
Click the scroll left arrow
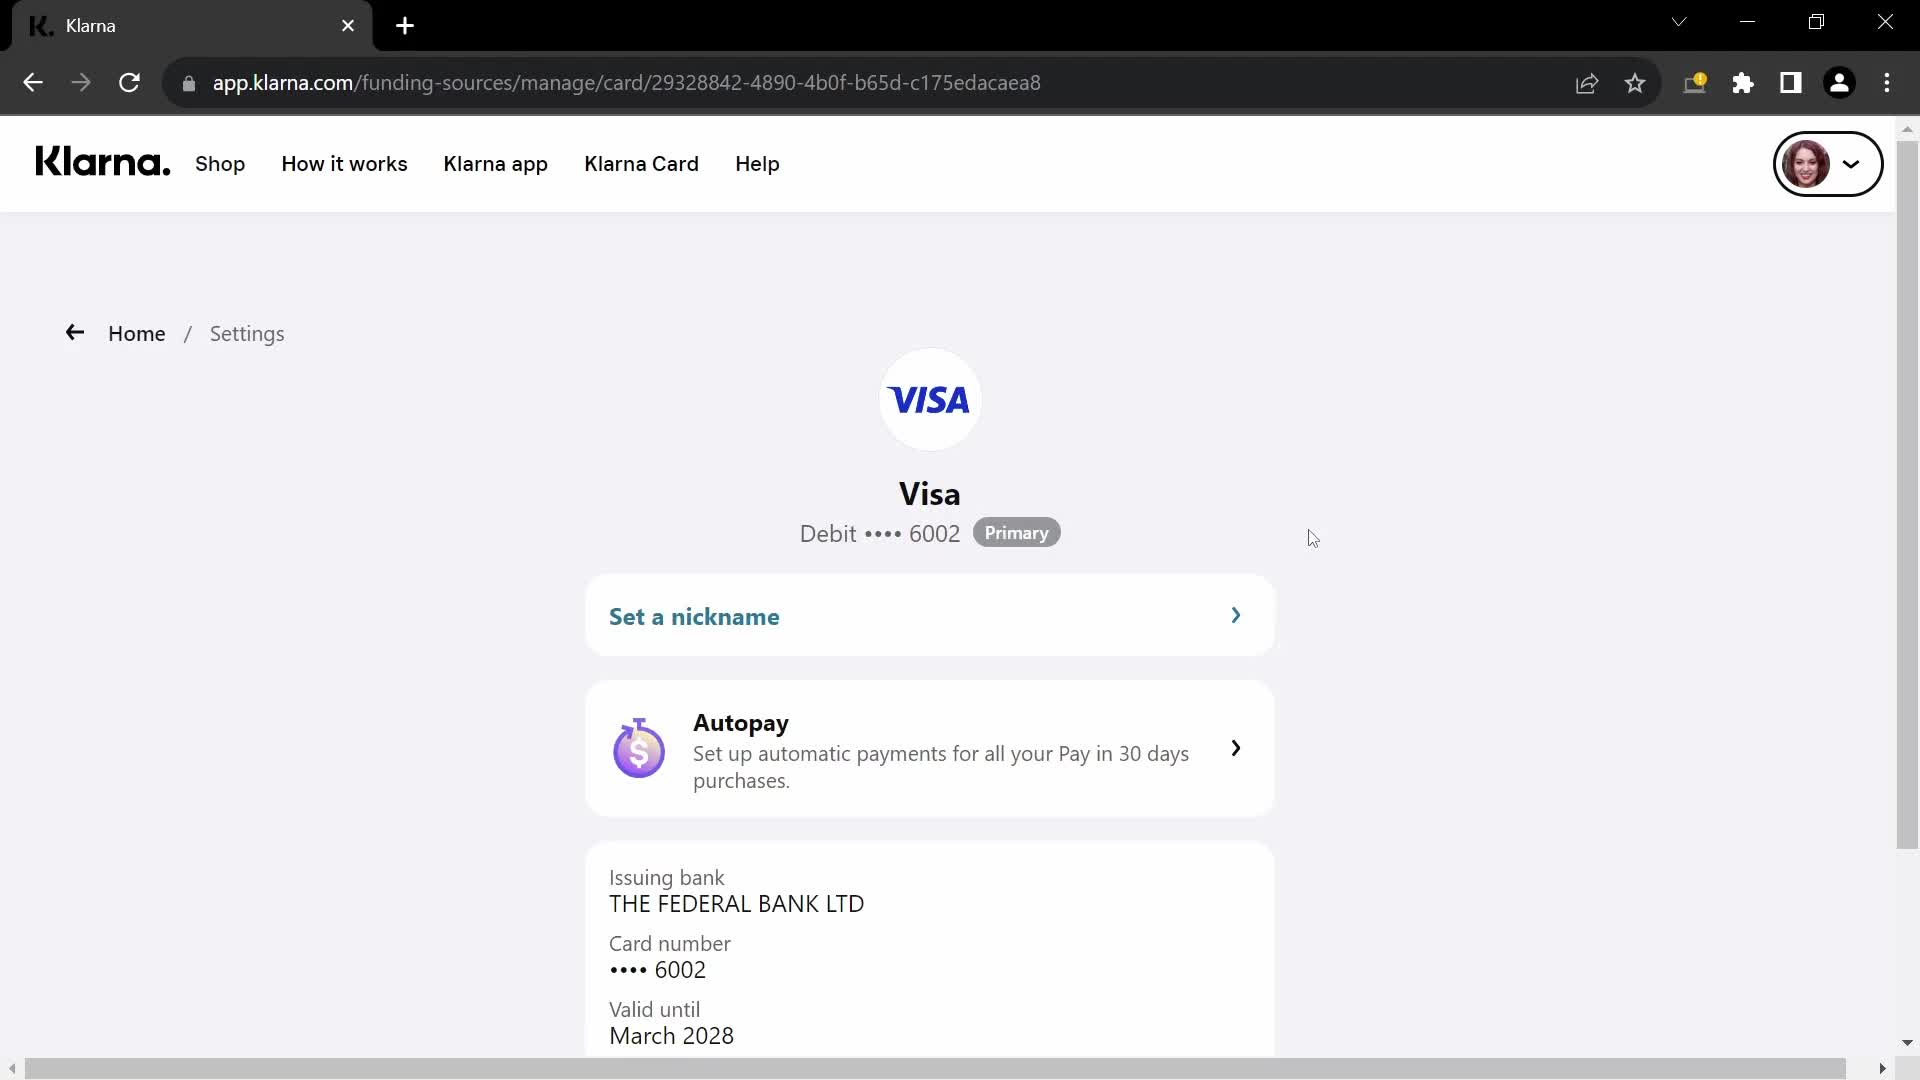point(11,1069)
